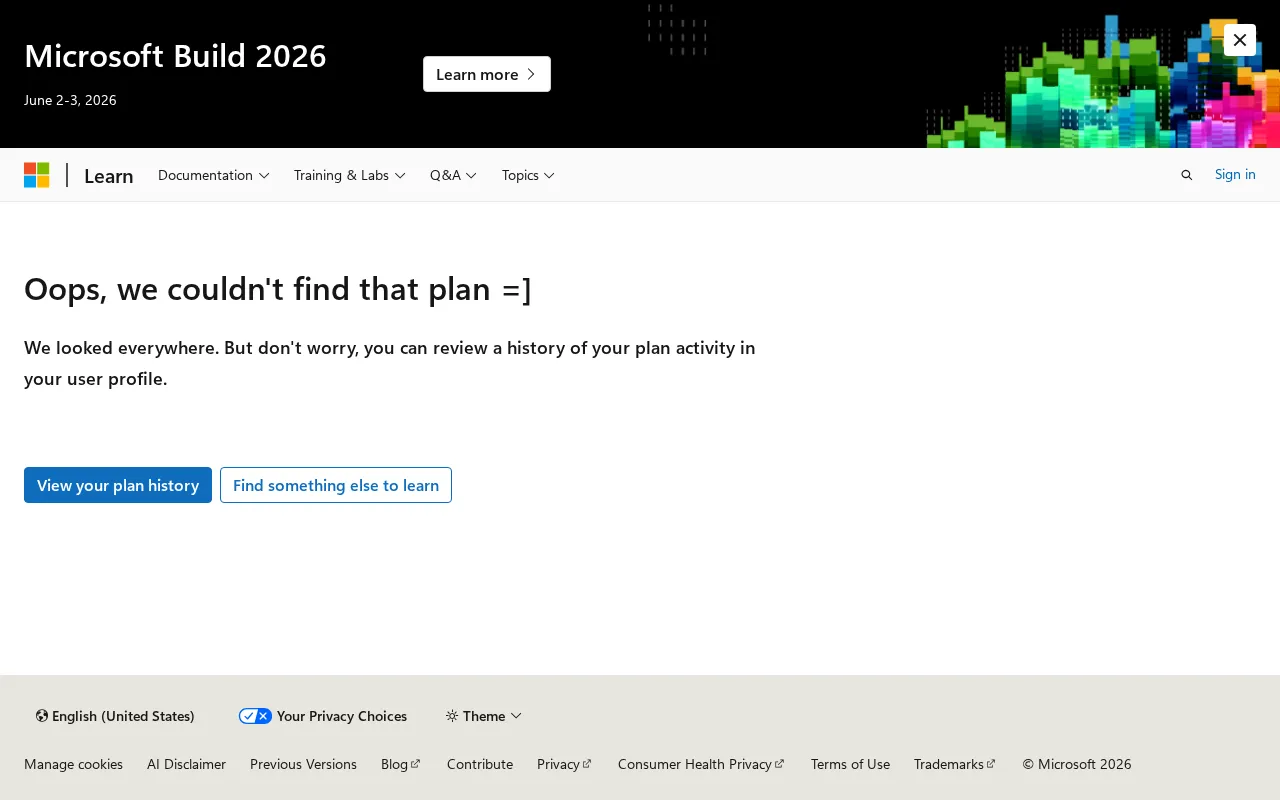Viewport: 1280px width, 800px height.
Task: Click View your plan history button
Action: (x=118, y=485)
